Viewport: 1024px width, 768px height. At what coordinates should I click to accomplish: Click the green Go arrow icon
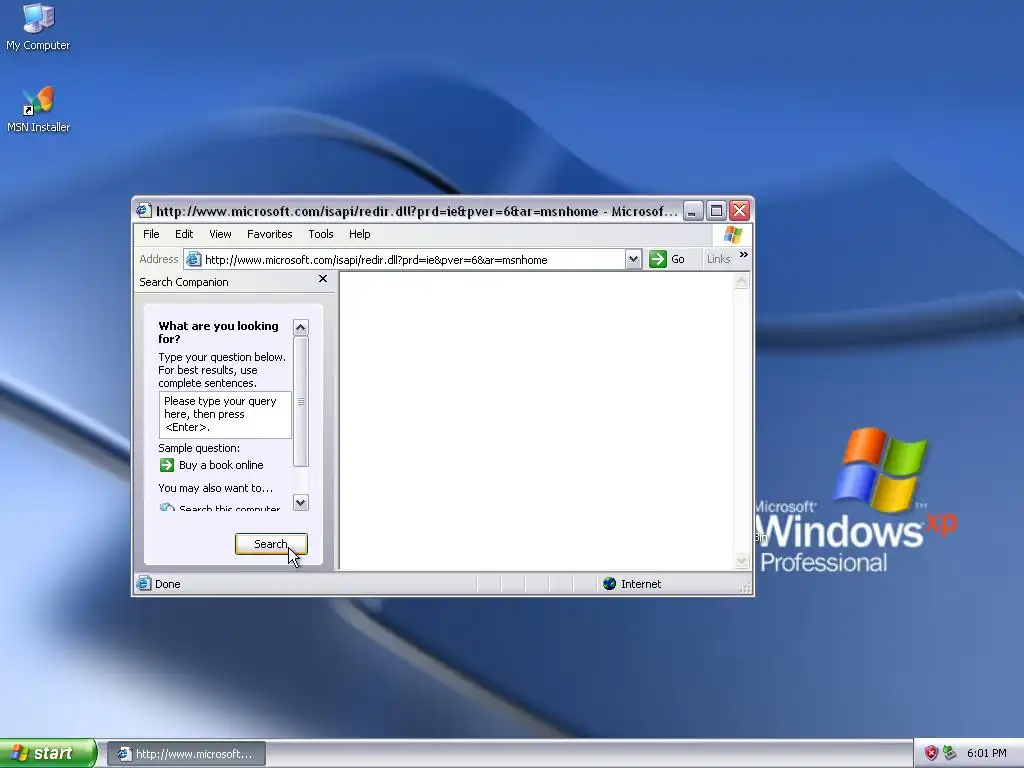click(658, 259)
